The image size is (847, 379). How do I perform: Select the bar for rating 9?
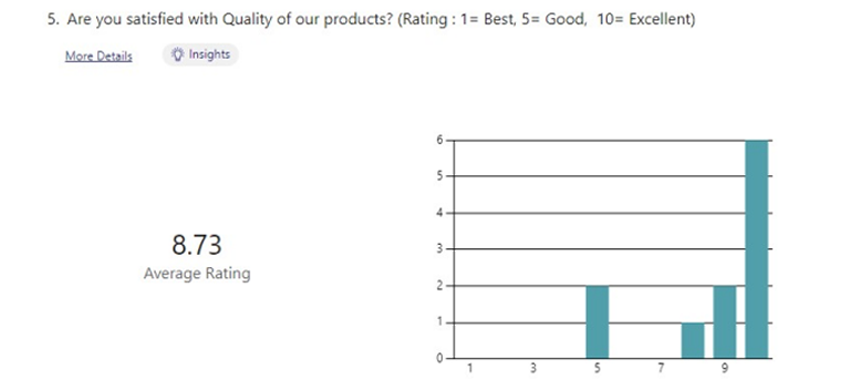724,322
